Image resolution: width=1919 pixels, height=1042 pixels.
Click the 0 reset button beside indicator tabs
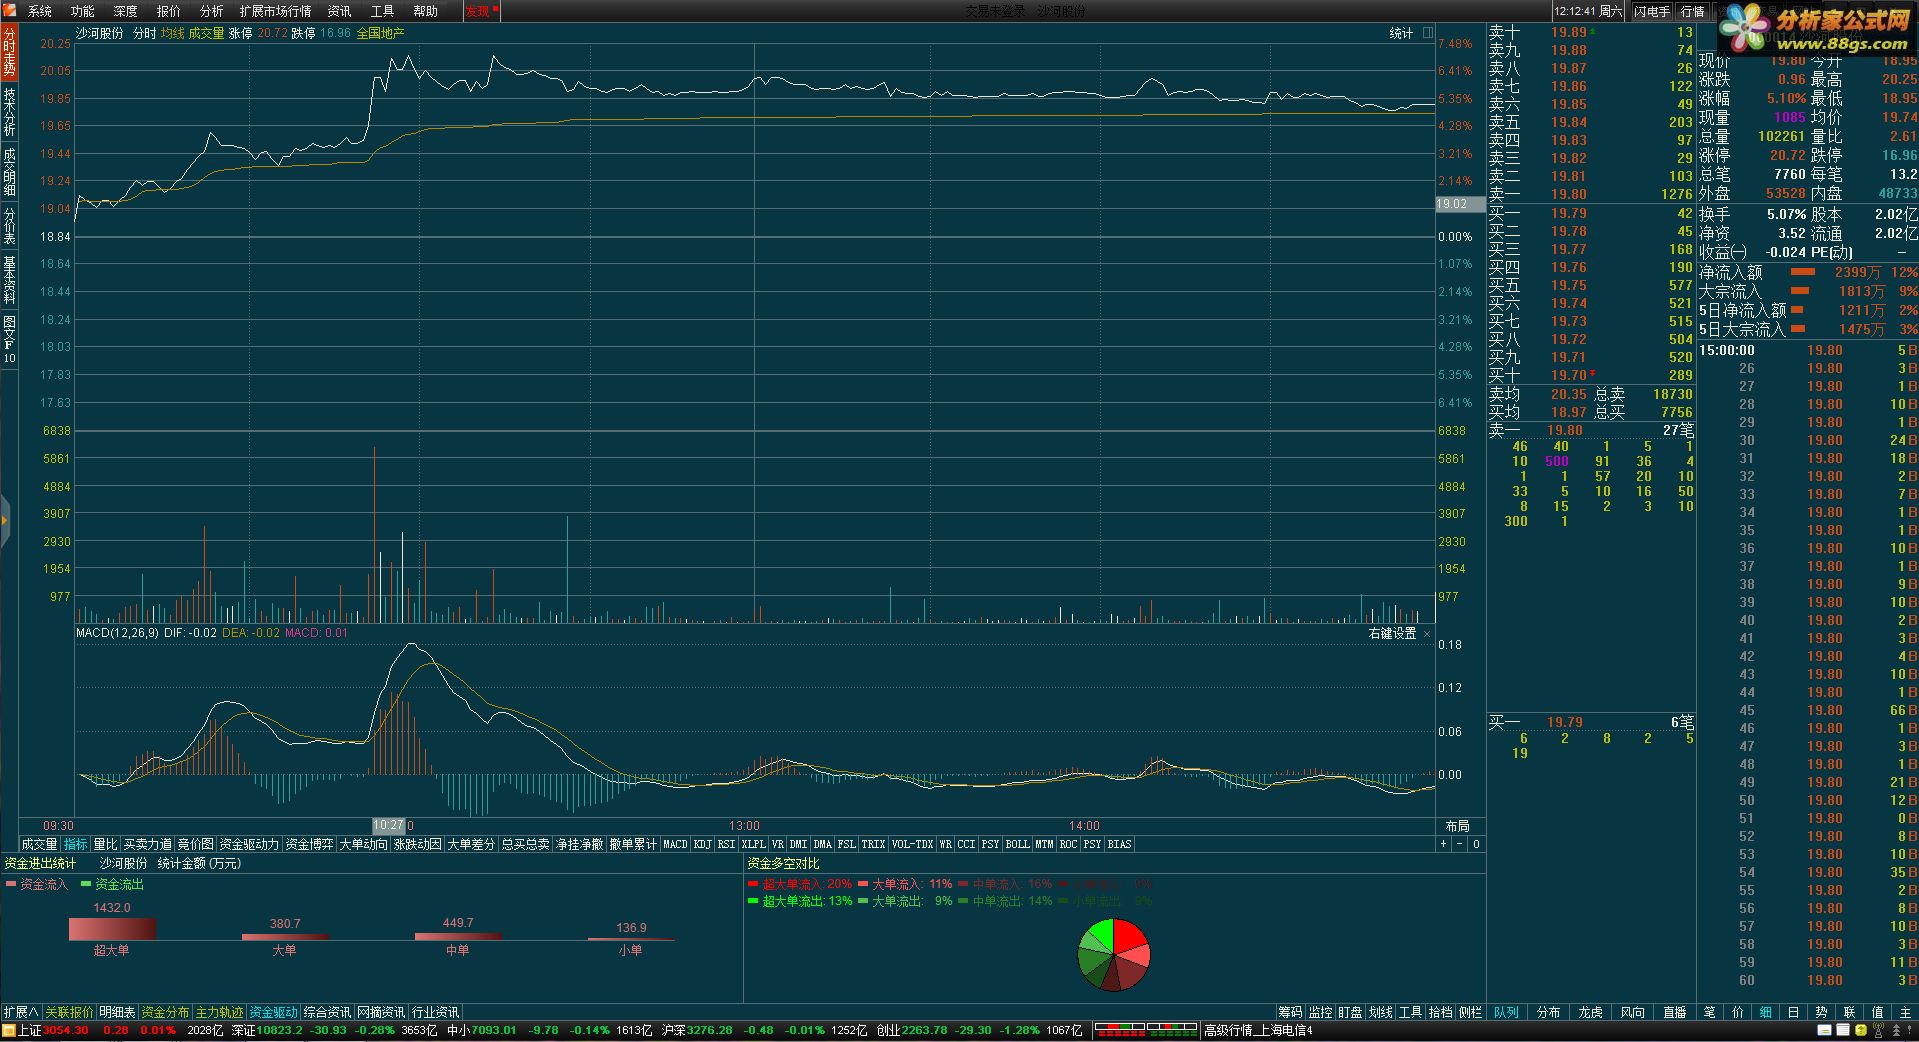pyautogui.click(x=1476, y=844)
